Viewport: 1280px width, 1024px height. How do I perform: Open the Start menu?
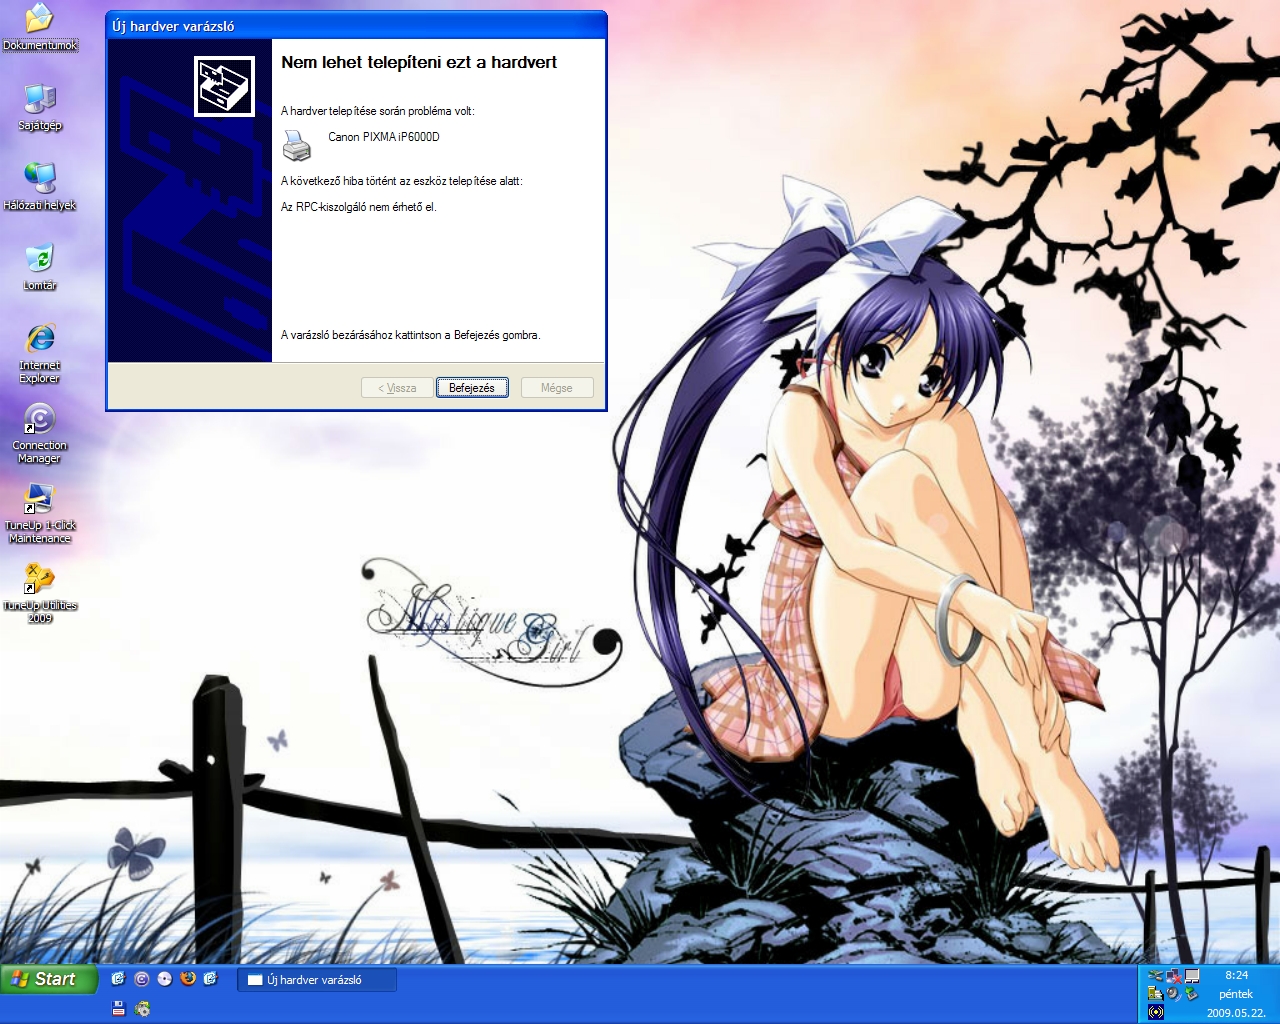(x=49, y=979)
